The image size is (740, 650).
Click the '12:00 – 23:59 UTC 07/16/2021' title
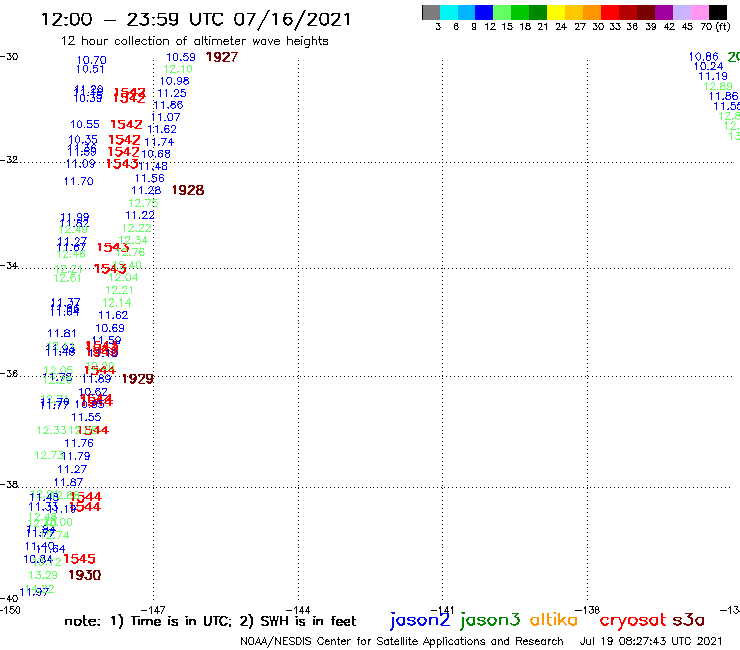click(196, 20)
